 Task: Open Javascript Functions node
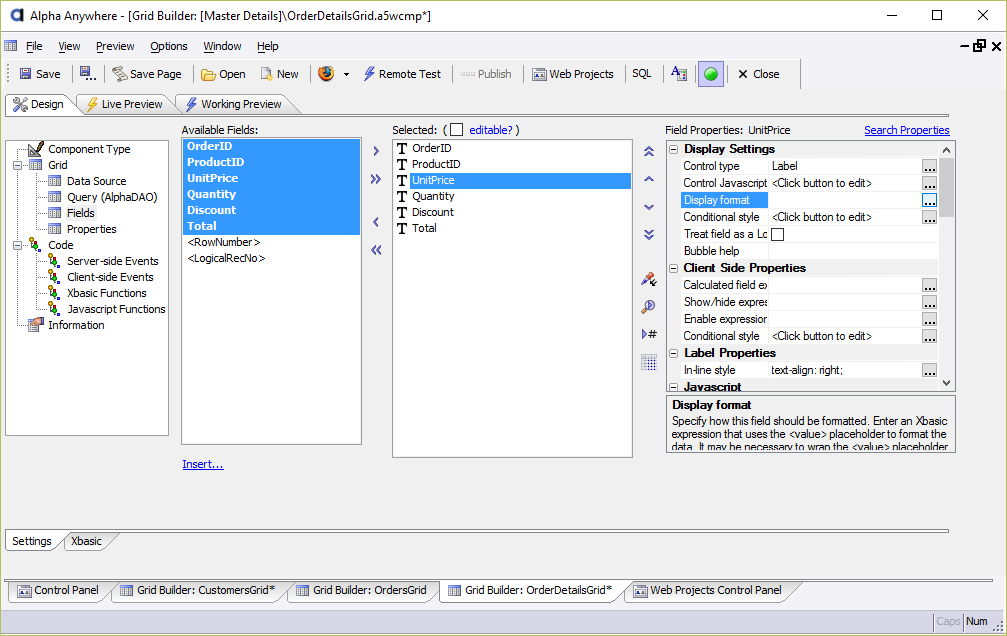[x=116, y=309]
